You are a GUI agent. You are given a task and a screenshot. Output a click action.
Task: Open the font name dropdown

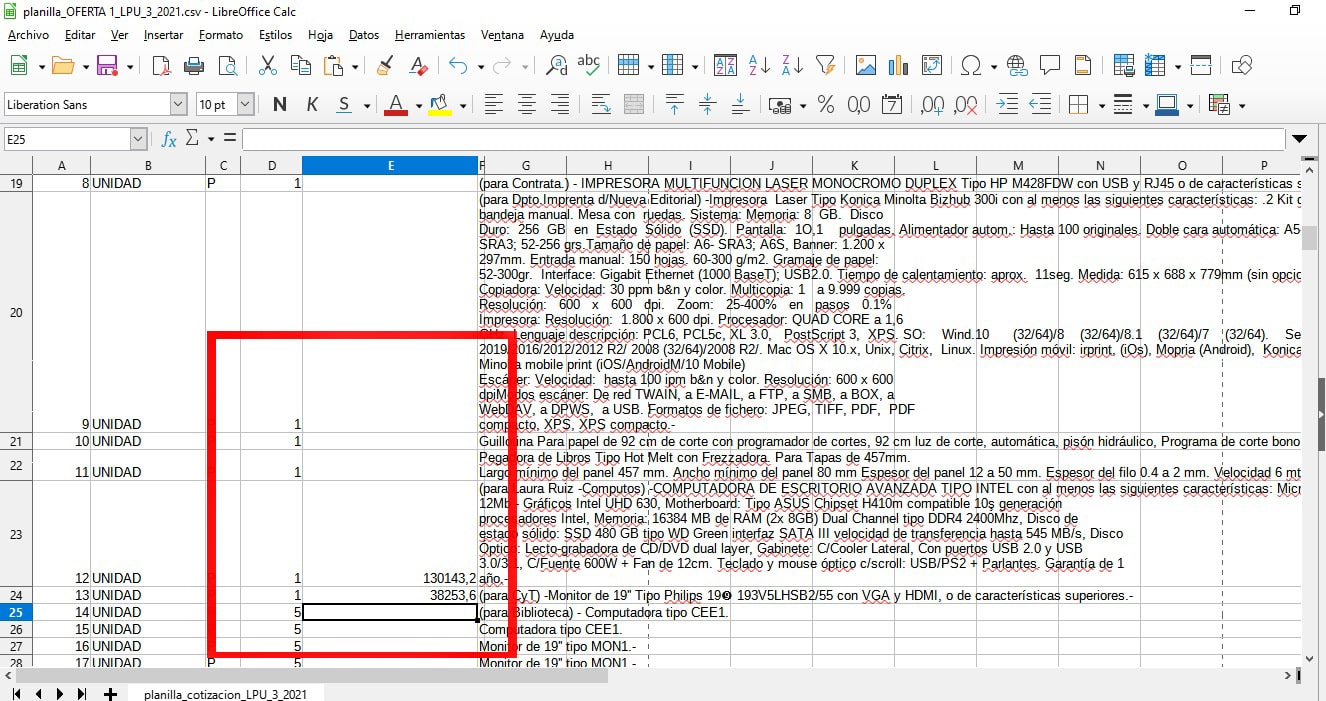coord(178,104)
